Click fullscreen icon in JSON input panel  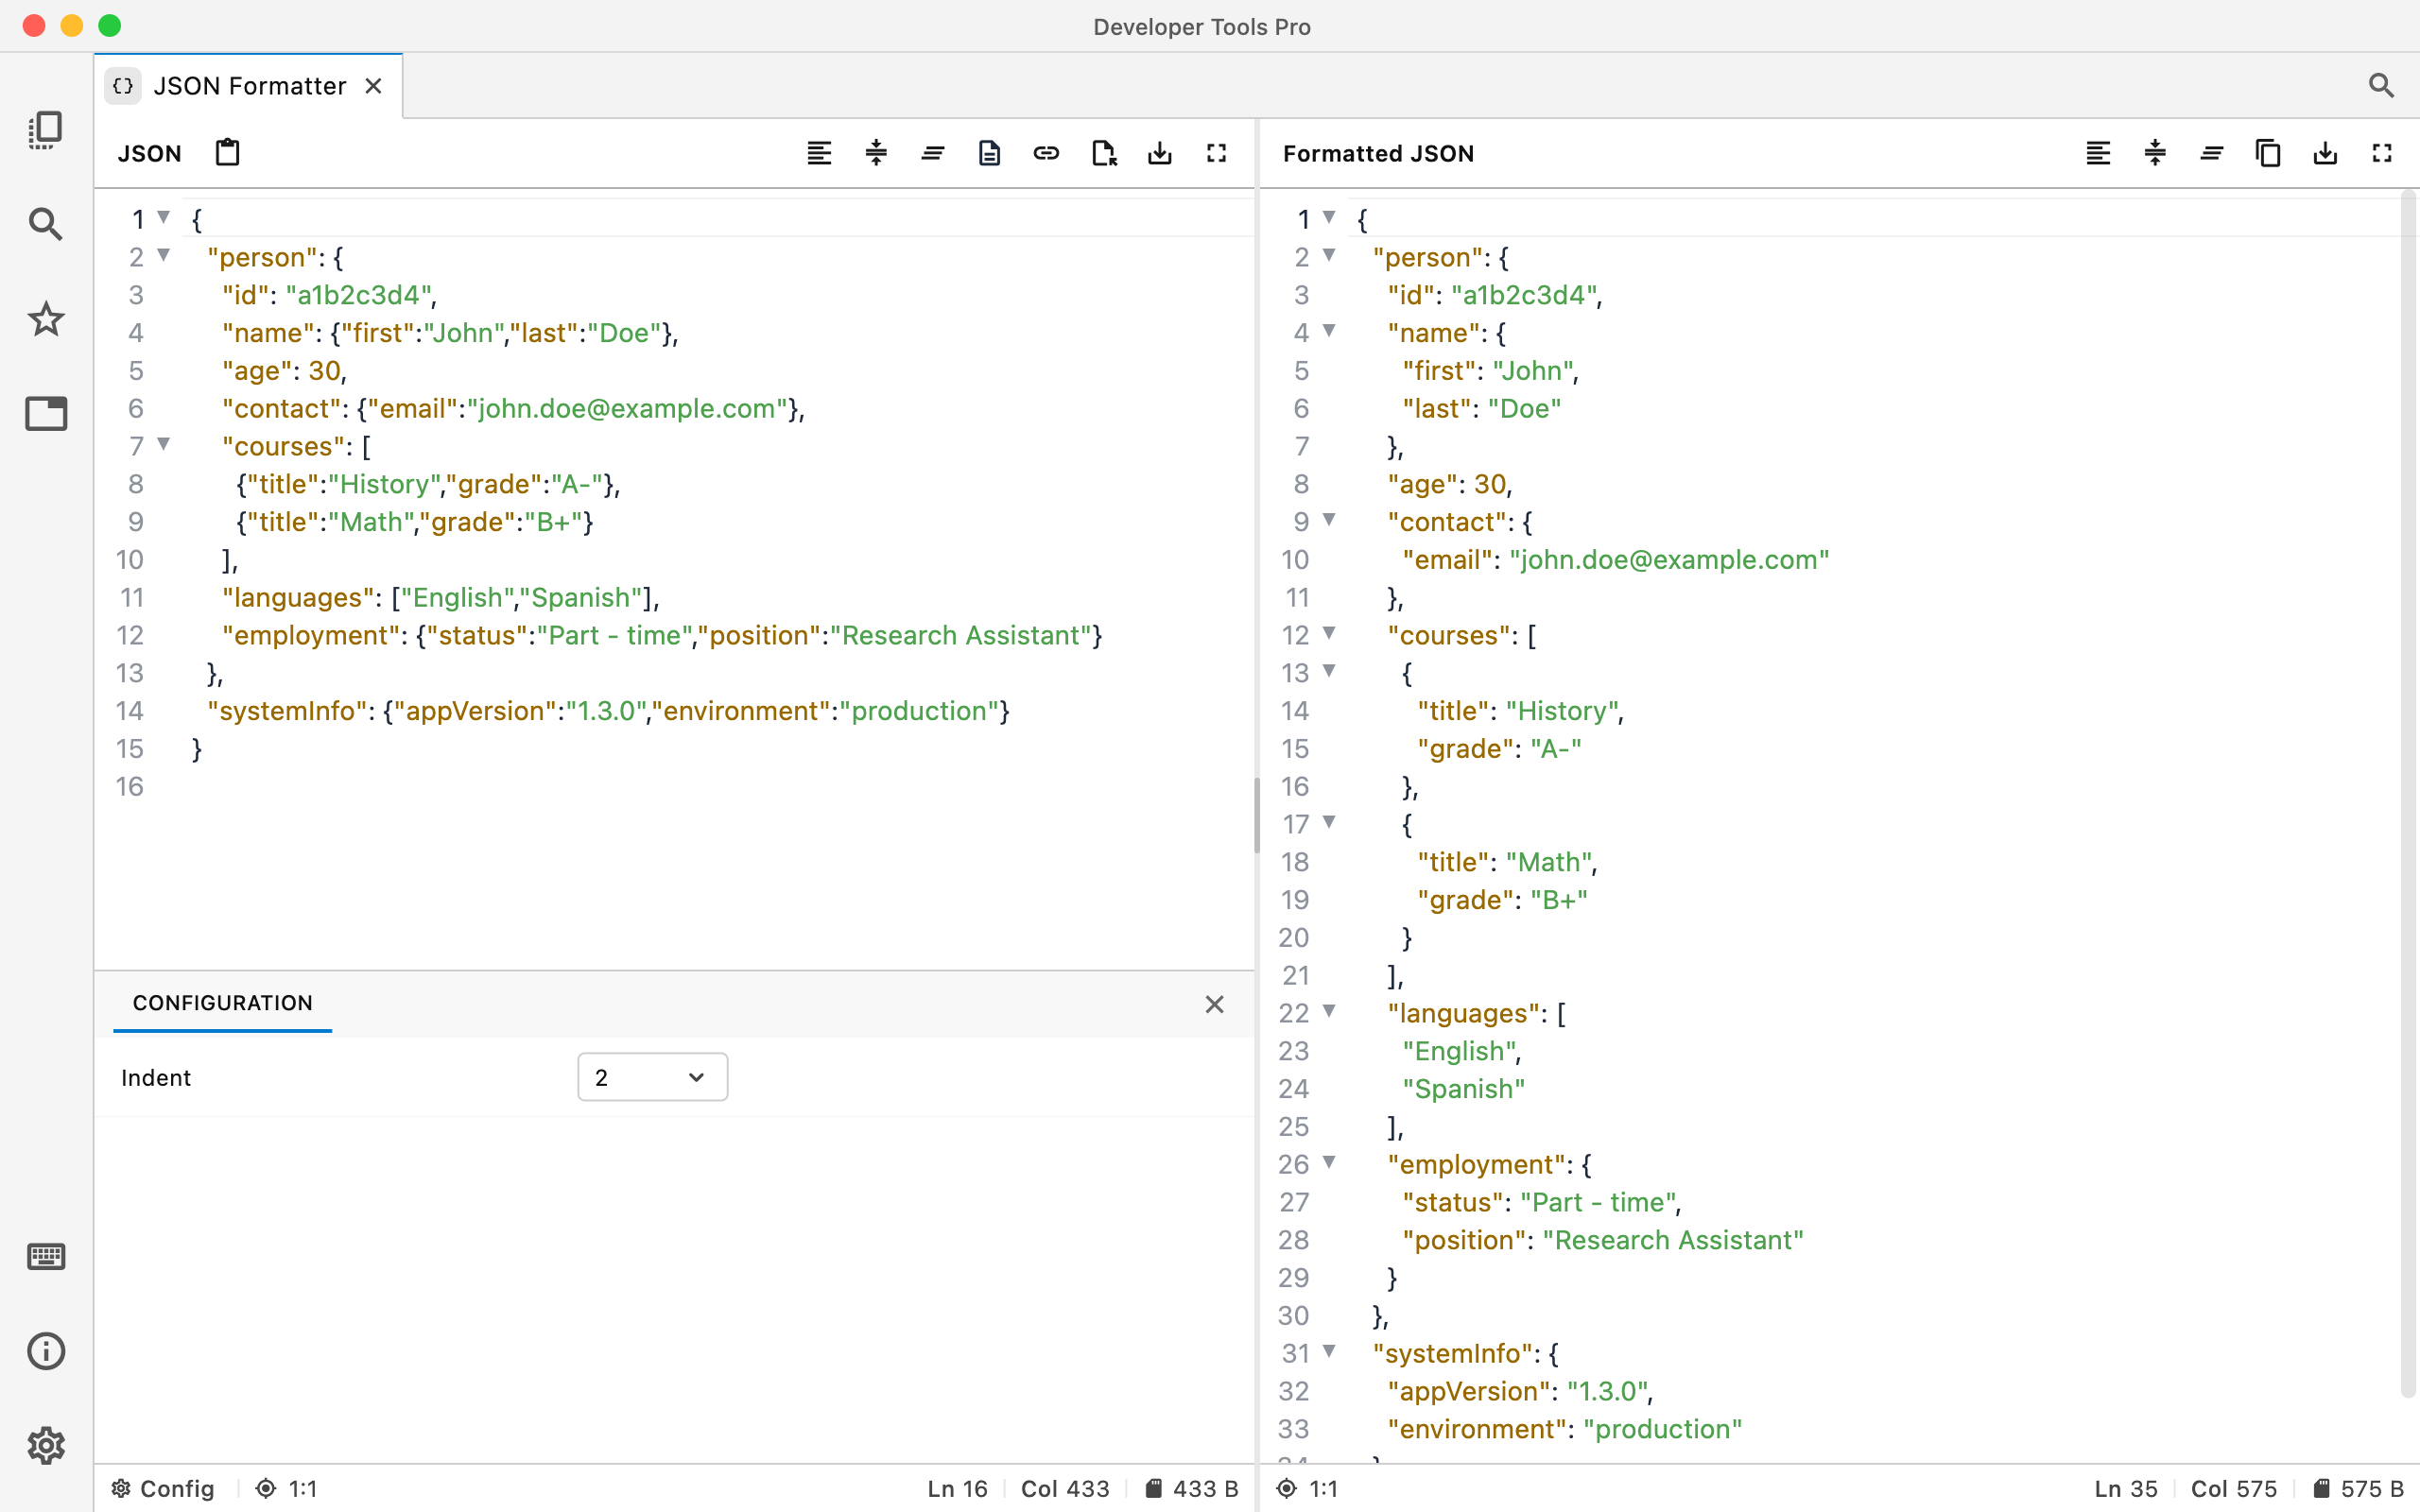(x=1216, y=153)
